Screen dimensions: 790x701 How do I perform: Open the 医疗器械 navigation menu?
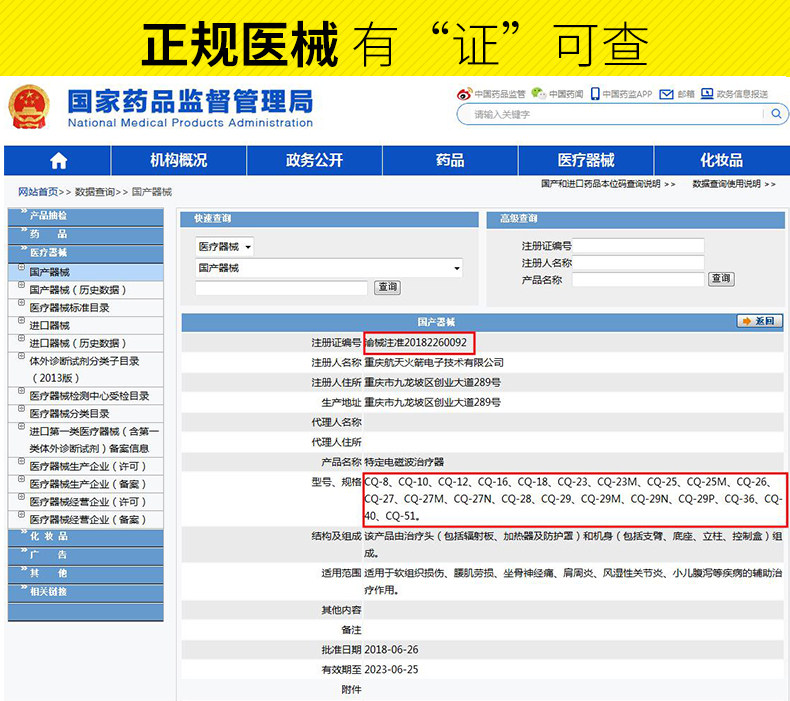(x=586, y=161)
